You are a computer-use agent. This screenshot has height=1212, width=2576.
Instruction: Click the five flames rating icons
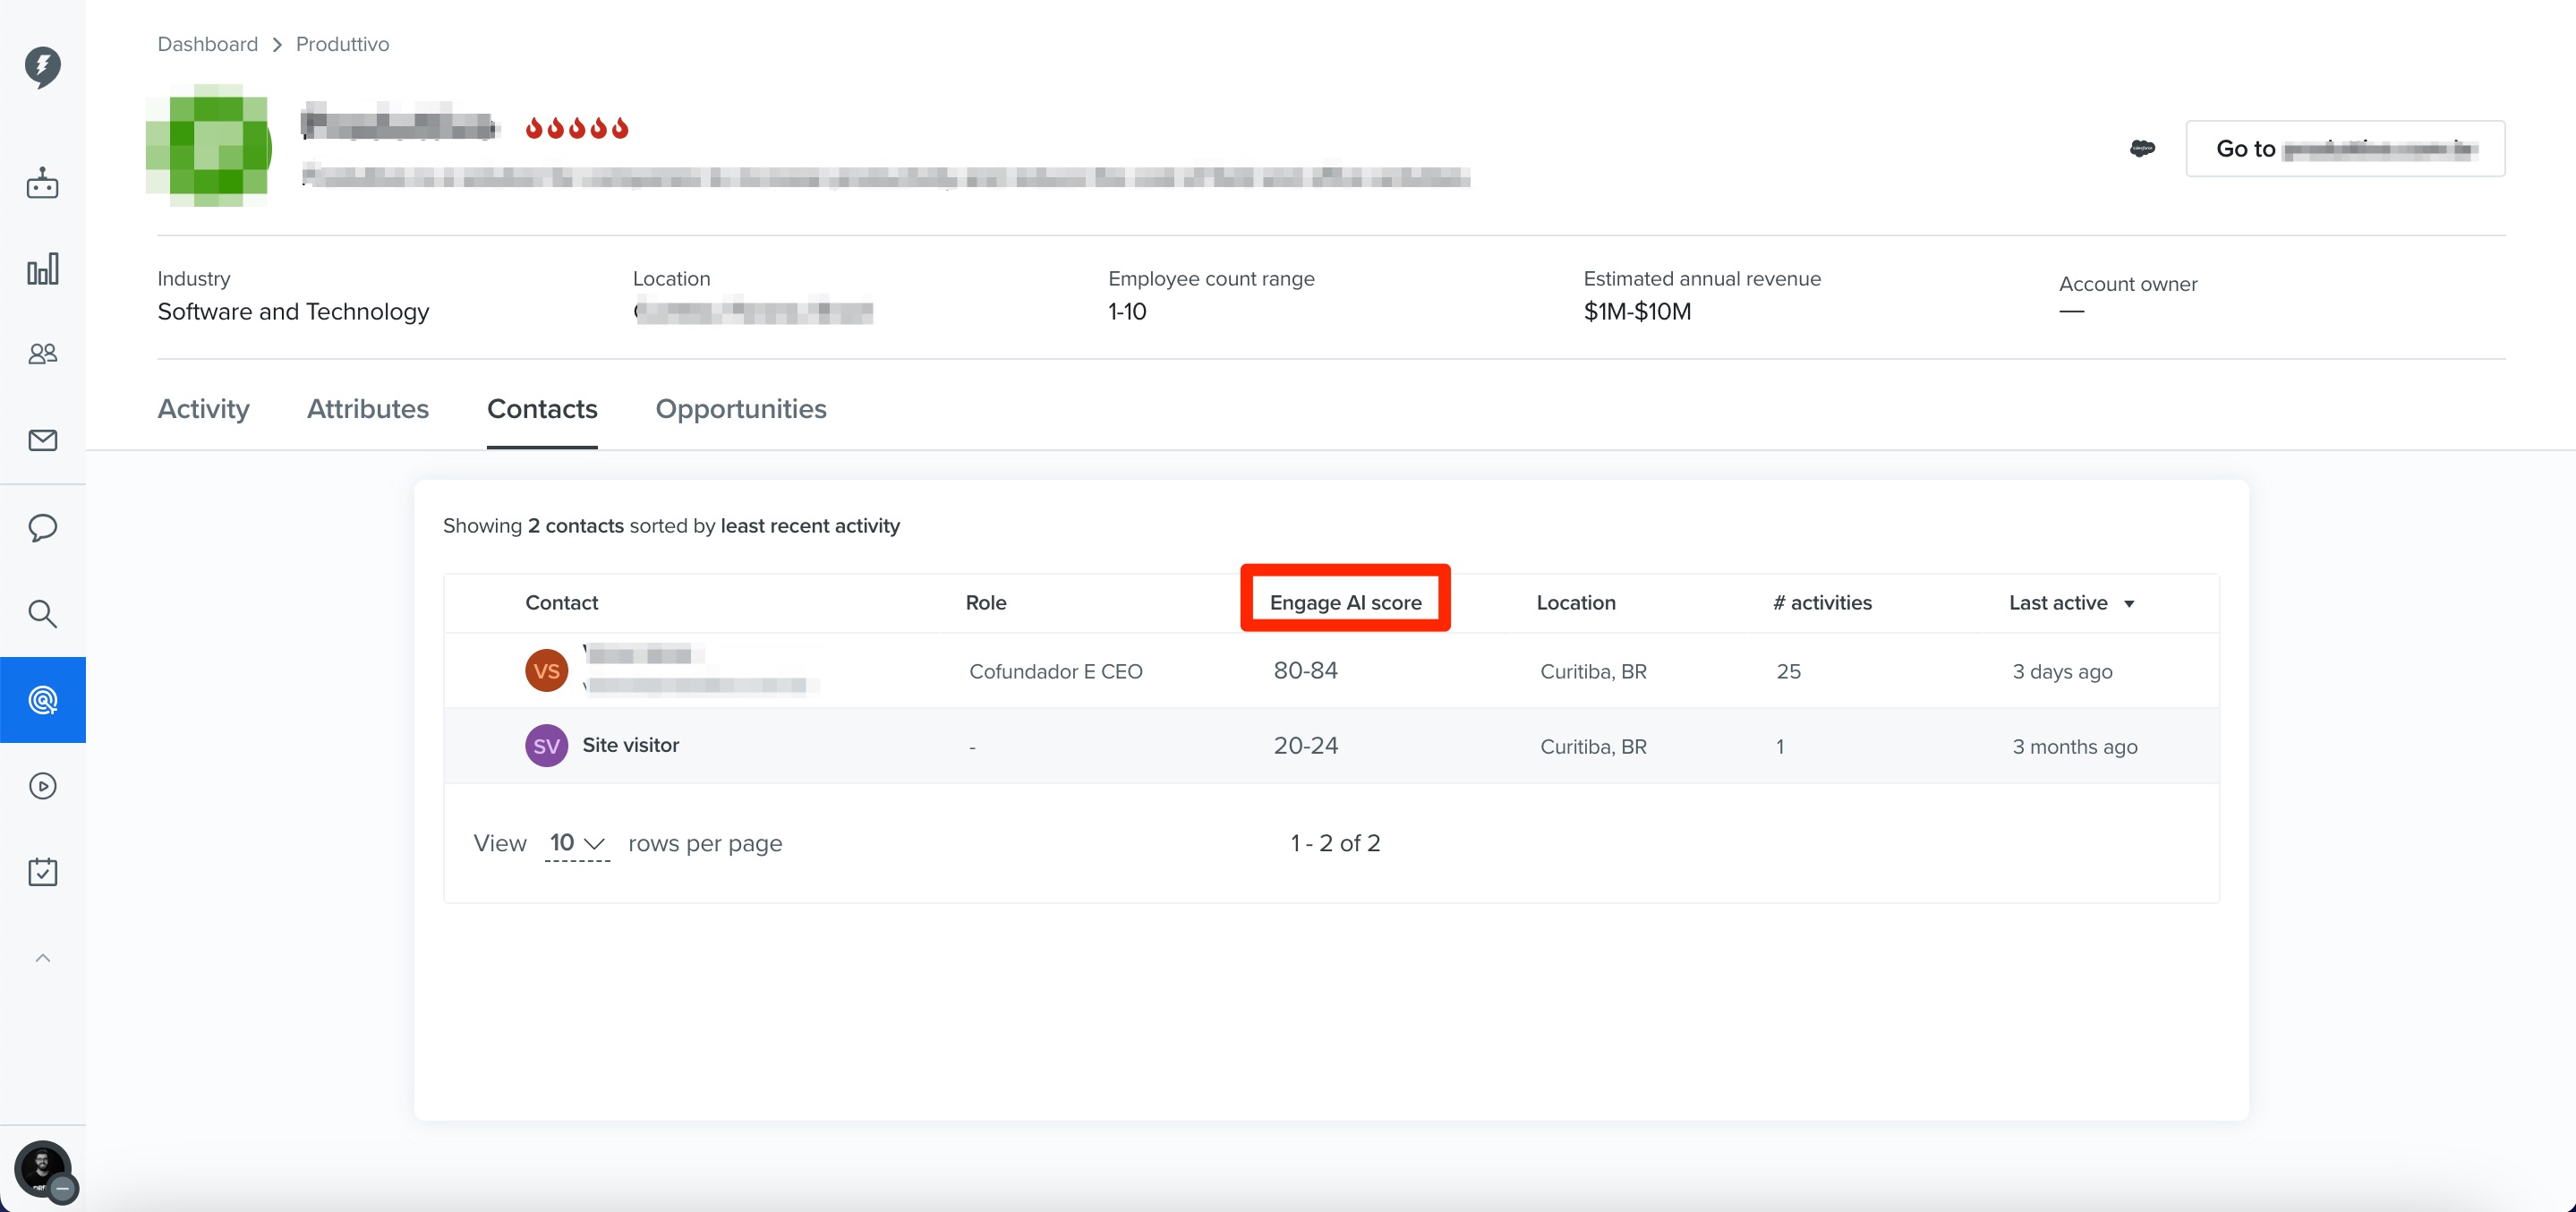(577, 128)
